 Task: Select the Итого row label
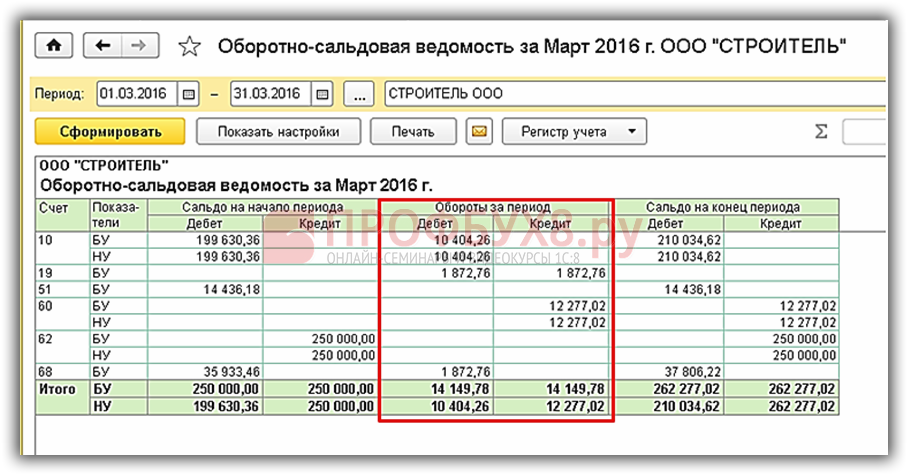(62, 388)
